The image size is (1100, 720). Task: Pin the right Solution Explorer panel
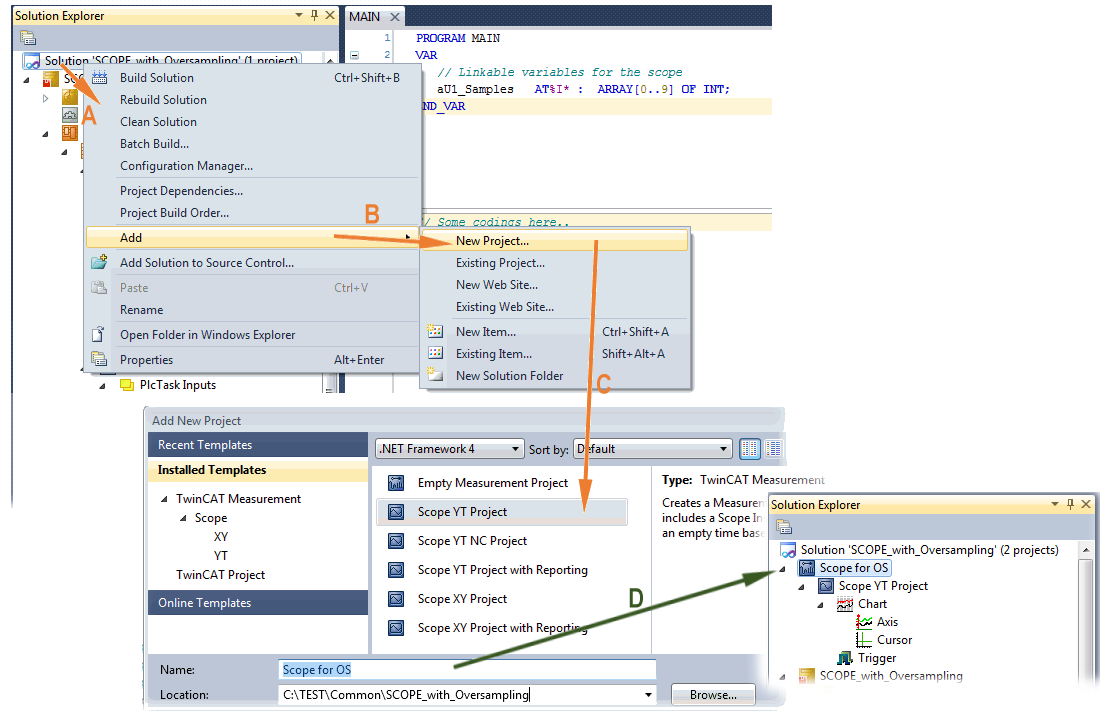[1071, 505]
